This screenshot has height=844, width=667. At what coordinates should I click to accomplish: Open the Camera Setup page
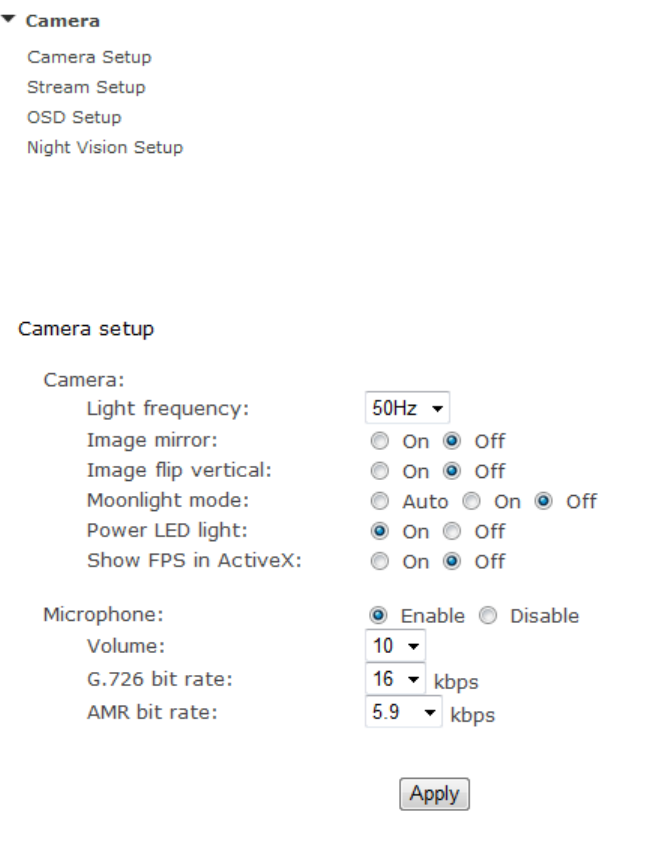(89, 57)
